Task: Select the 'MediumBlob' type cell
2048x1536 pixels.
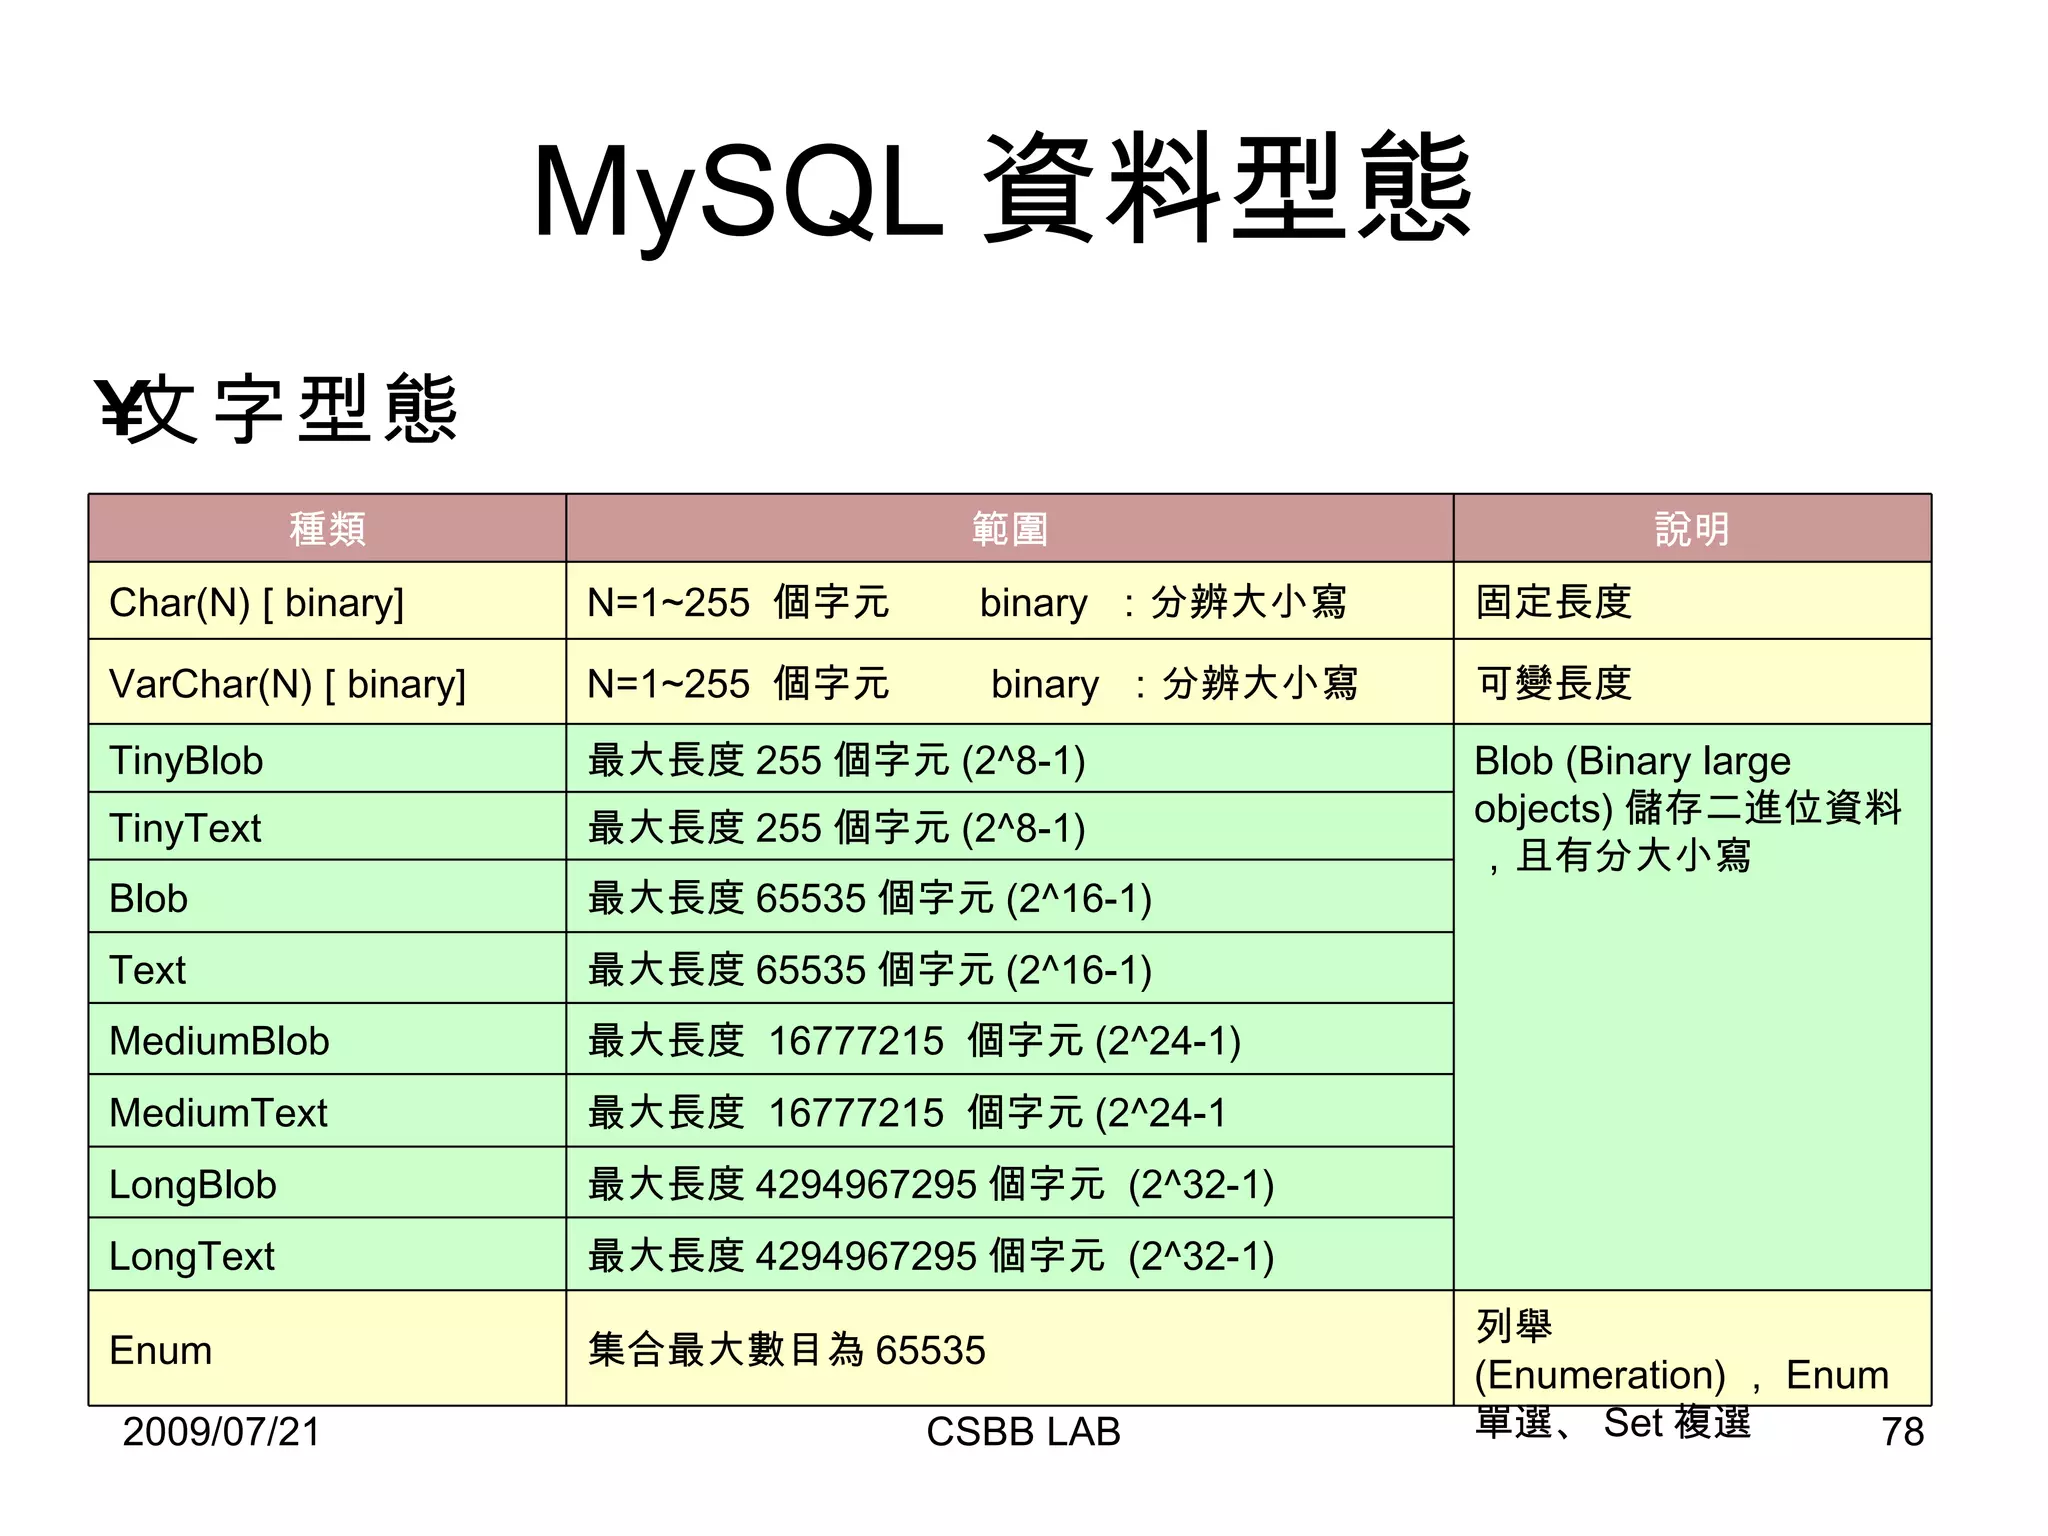Action: click(327, 1040)
